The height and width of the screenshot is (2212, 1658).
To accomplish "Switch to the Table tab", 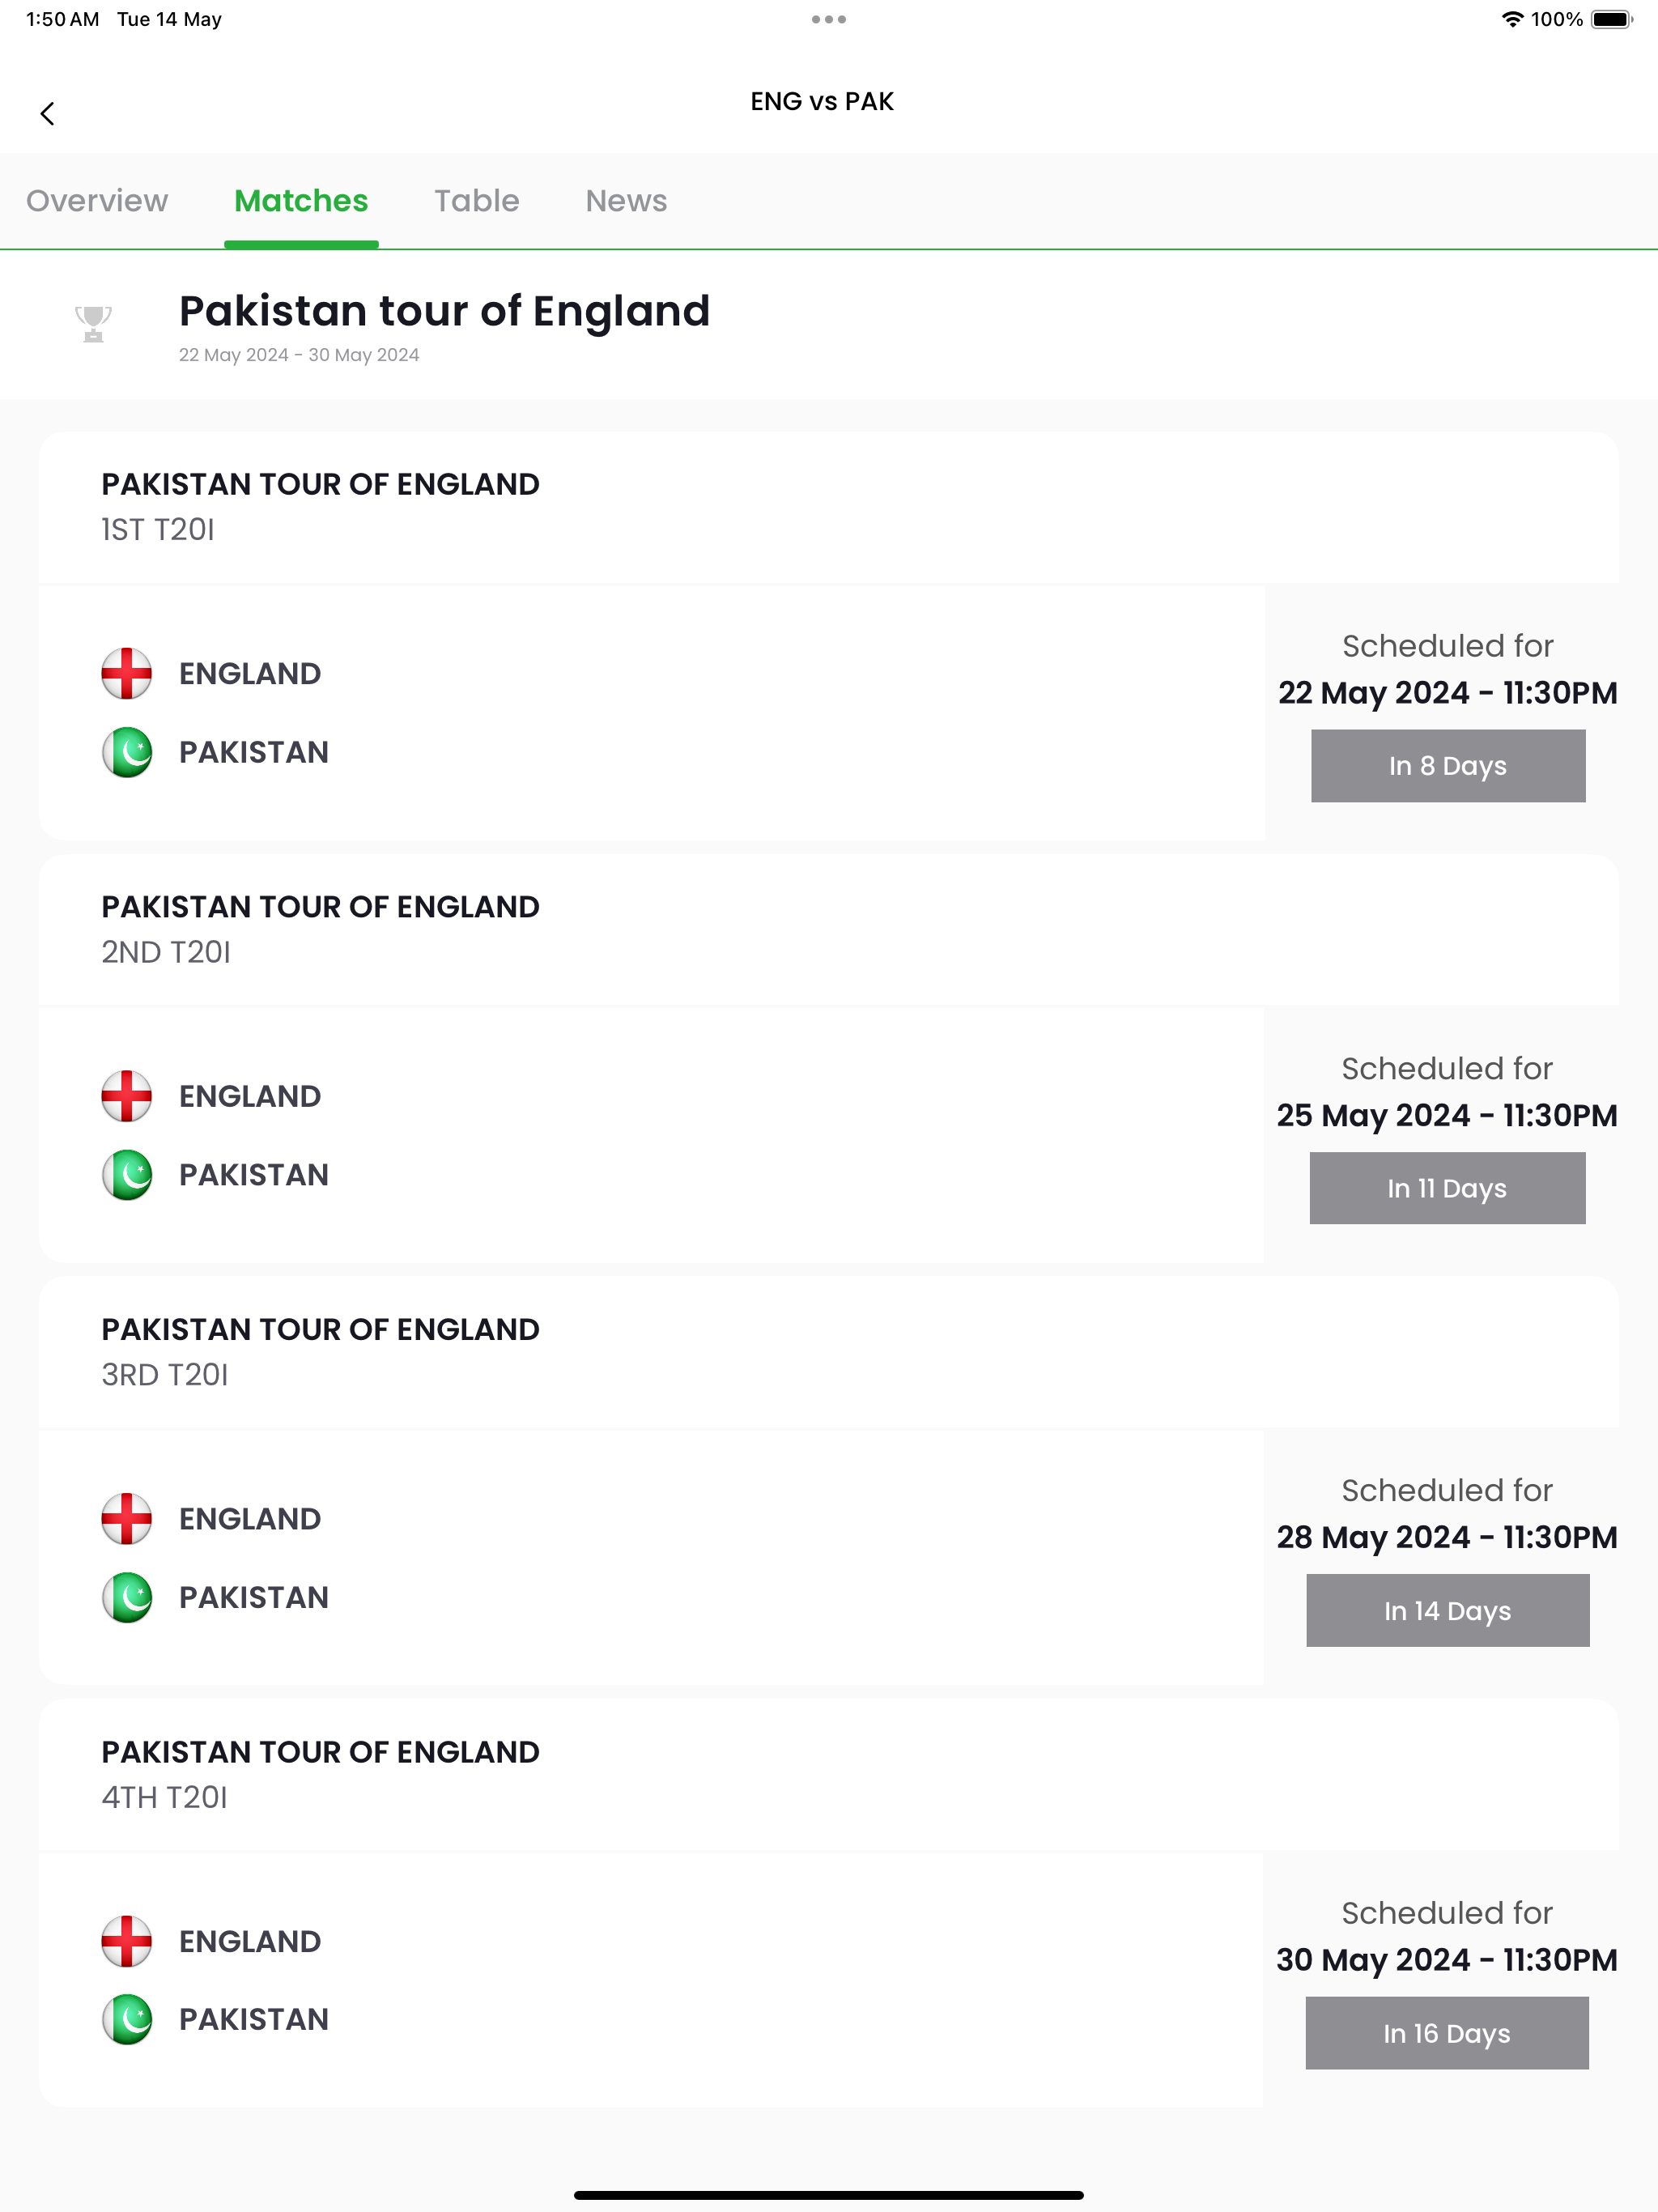I will pos(477,201).
